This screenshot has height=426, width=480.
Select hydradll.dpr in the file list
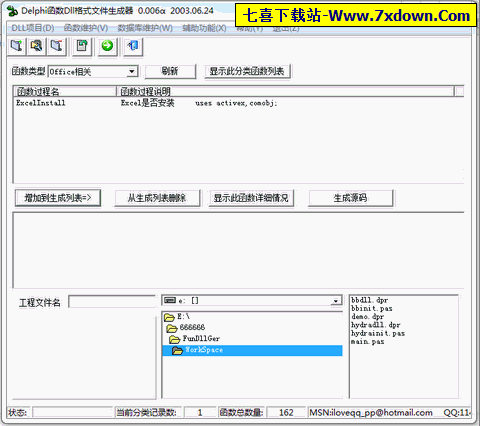[375, 325]
